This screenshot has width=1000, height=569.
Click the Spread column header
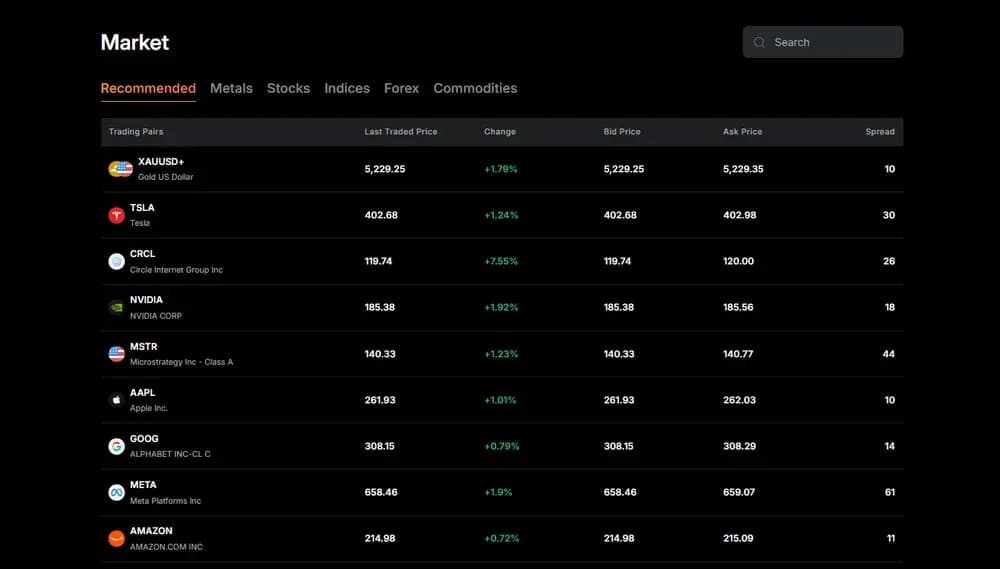(880, 131)
